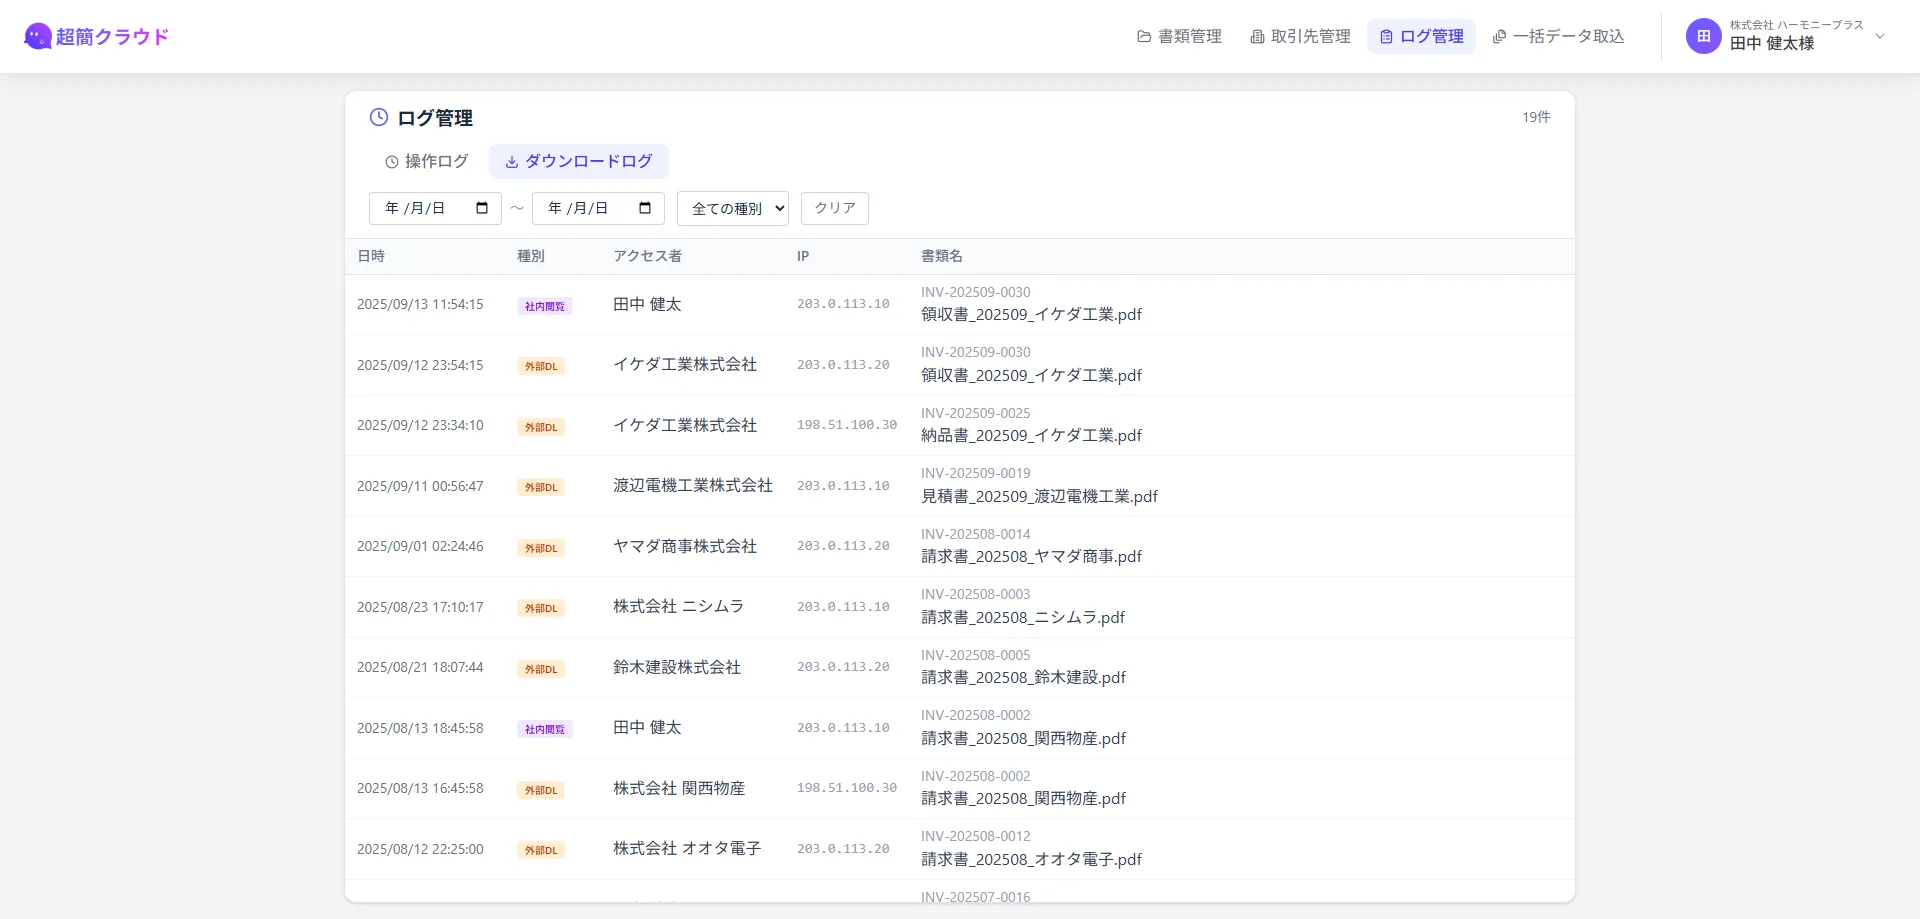1920x919 pixels.
Task: Switch to the 操作ログ tab
Action: click(x=427, y=161)
